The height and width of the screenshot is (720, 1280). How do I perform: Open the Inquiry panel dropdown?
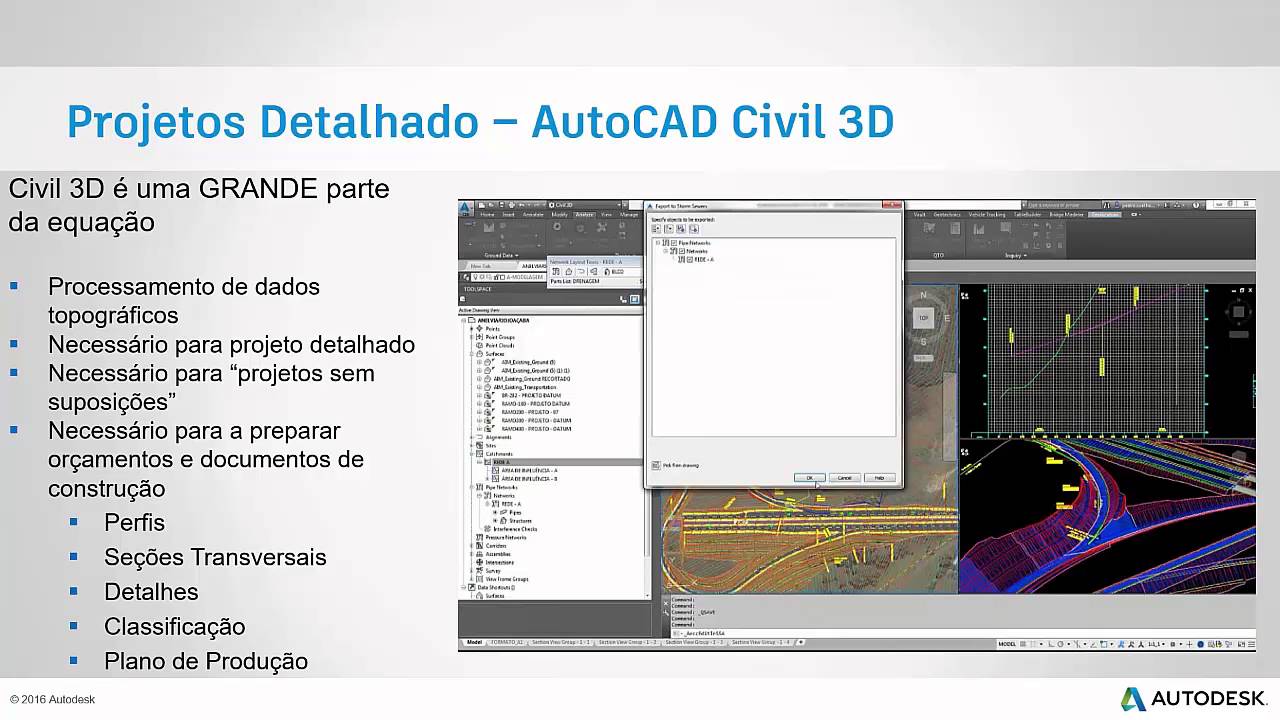[1018, 255]
